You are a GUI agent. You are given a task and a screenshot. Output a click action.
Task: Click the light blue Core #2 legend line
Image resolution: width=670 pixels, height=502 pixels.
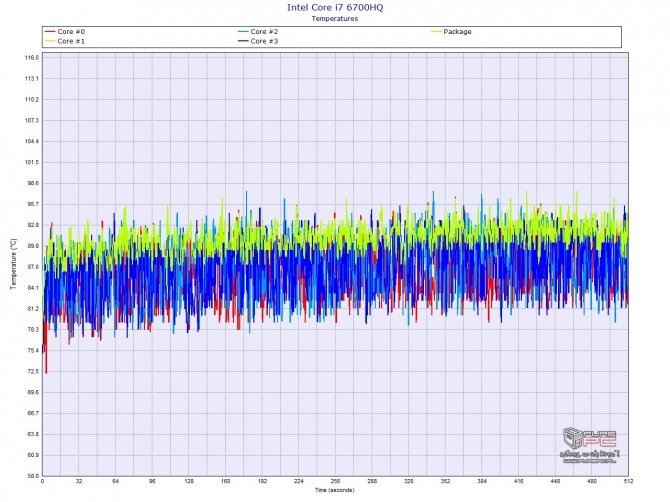[243, 32]
